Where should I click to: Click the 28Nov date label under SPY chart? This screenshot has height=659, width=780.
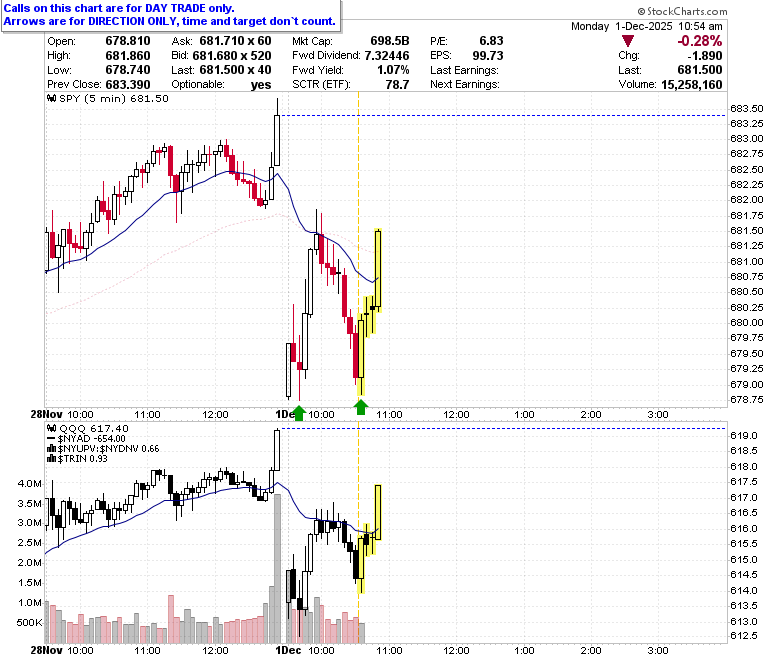point(47,414)
